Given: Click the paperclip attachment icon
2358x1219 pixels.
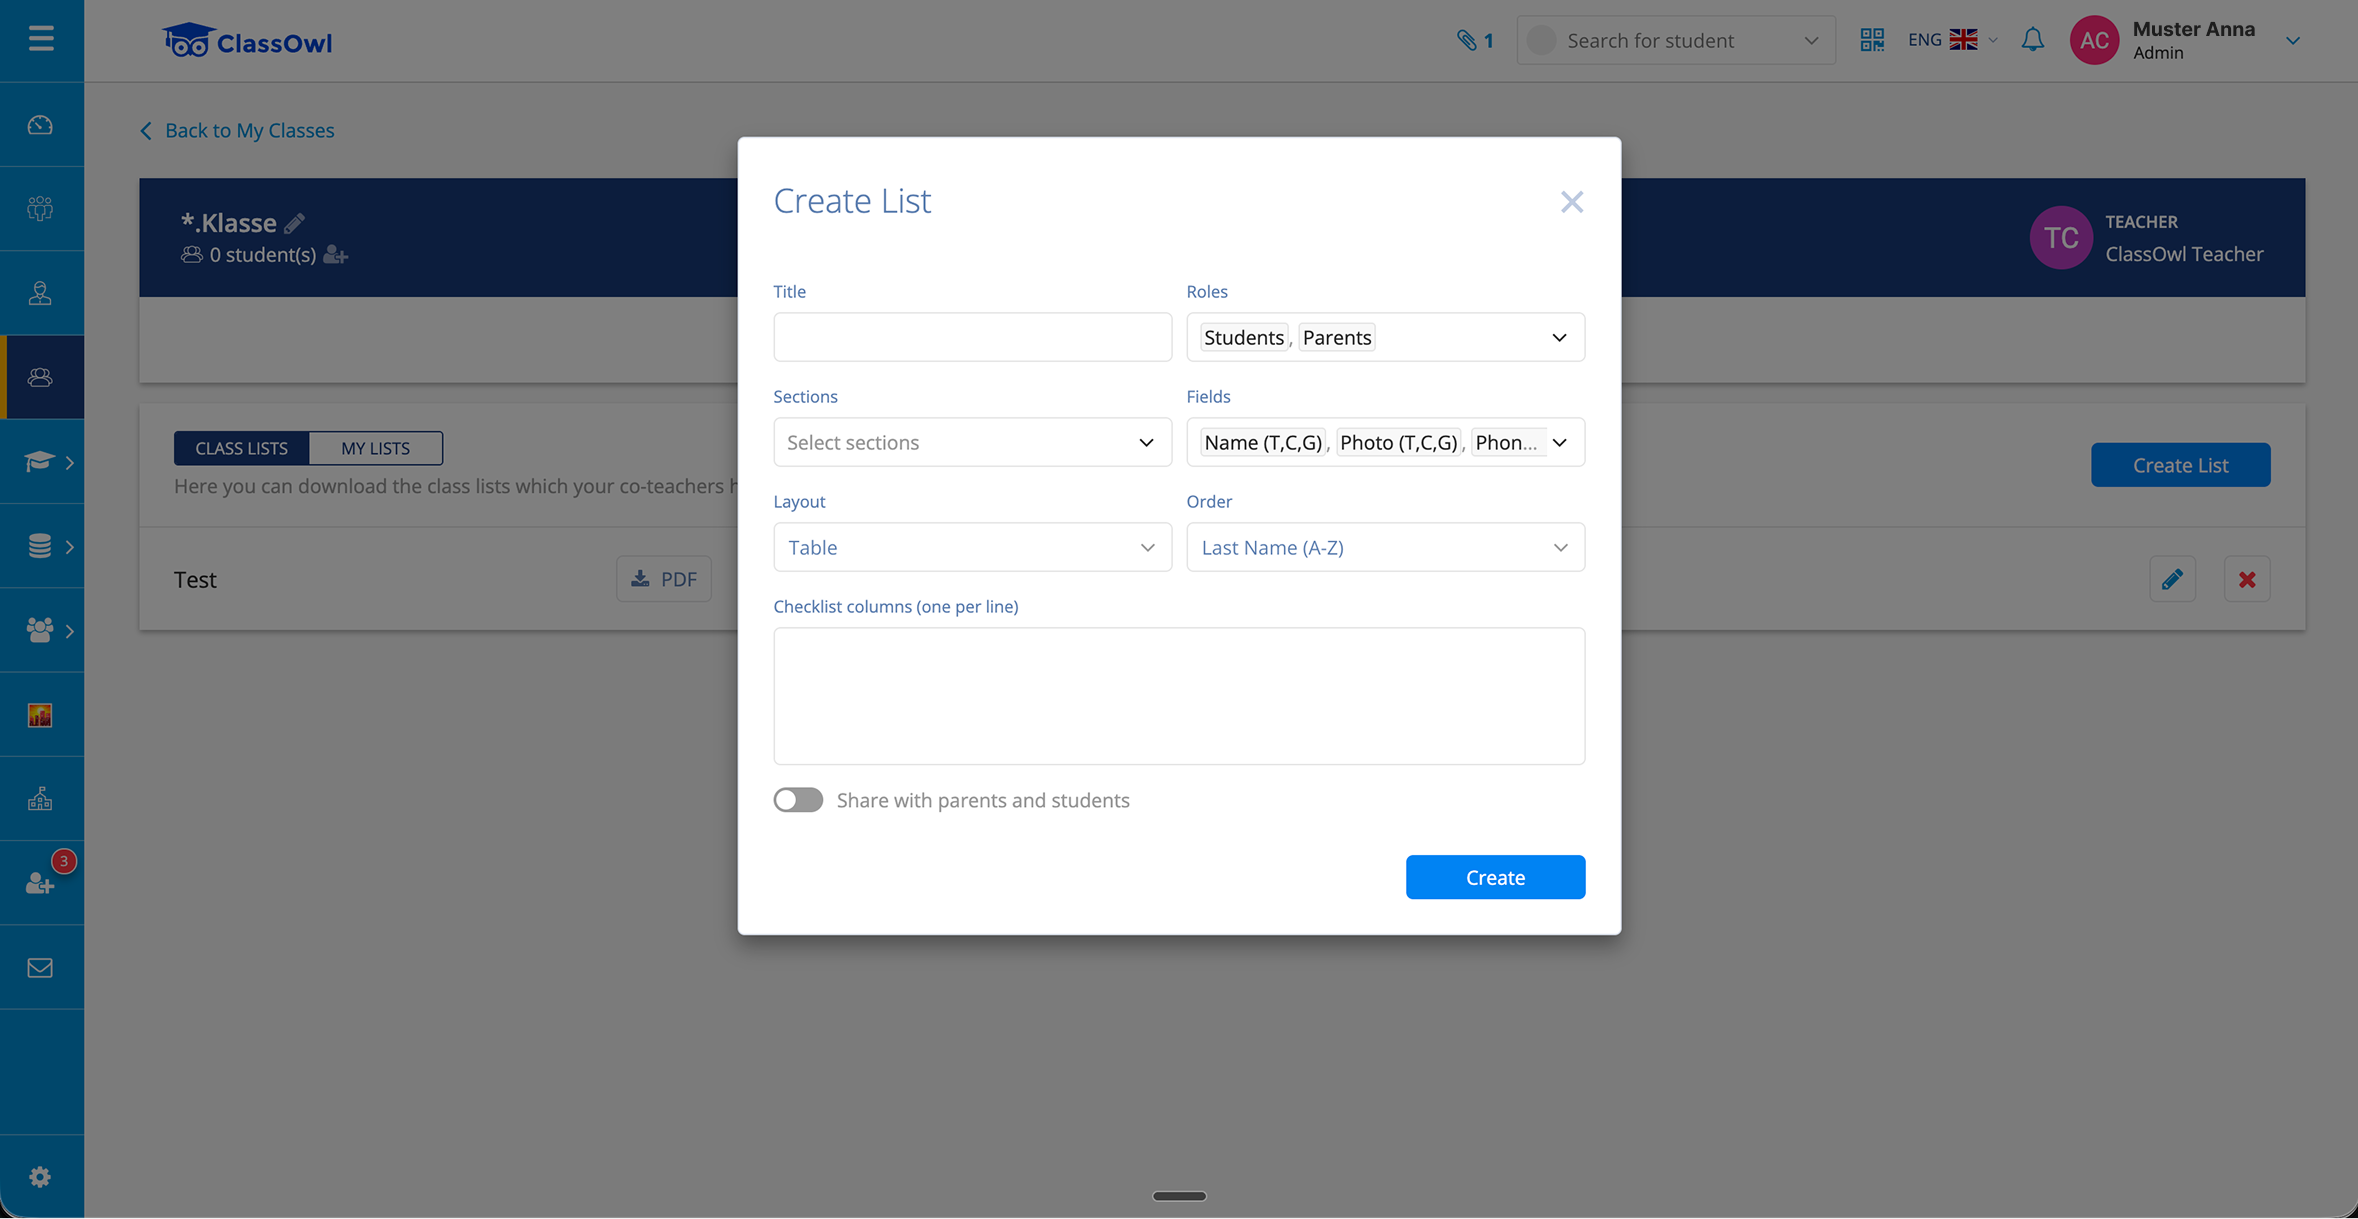Looking at the screenshot, I should (1466, 40).
